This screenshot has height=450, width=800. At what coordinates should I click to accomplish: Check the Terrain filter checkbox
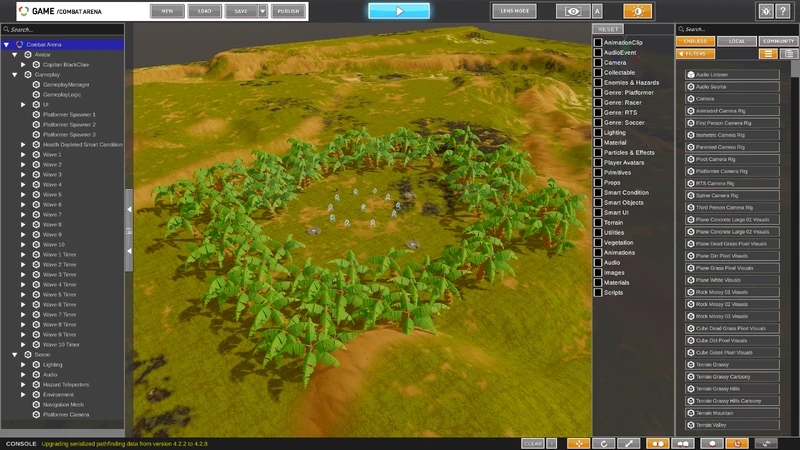598,222
